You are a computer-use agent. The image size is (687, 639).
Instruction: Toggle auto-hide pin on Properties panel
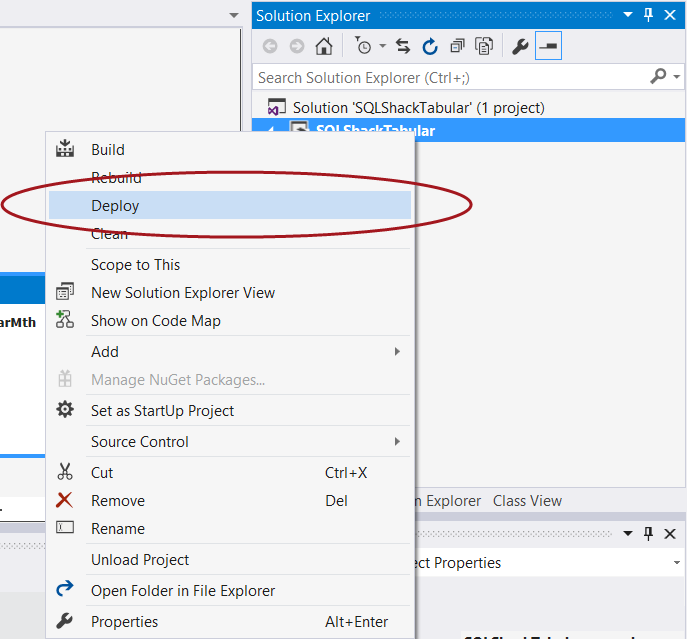(x=648, y=533)
